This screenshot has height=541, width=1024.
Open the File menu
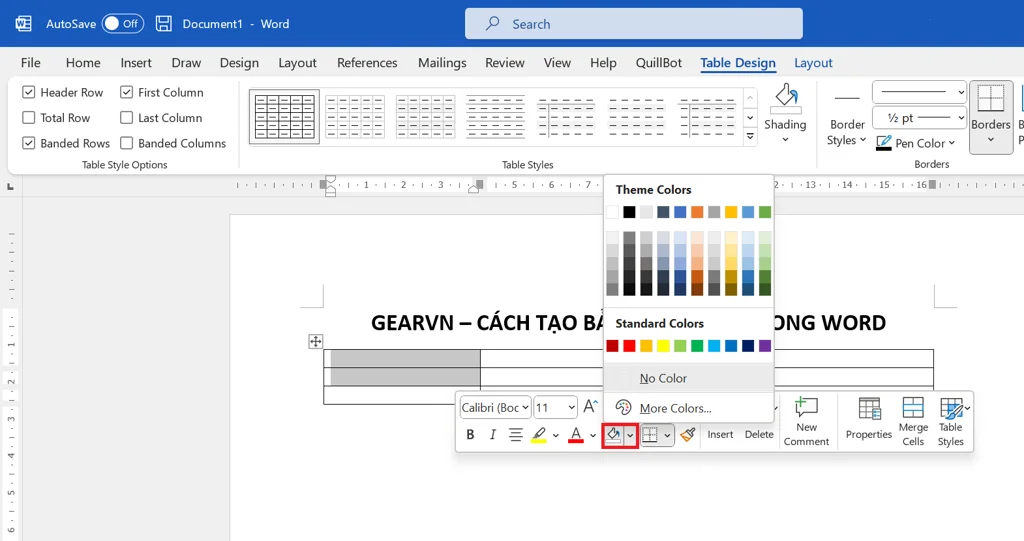pos(31,63)
